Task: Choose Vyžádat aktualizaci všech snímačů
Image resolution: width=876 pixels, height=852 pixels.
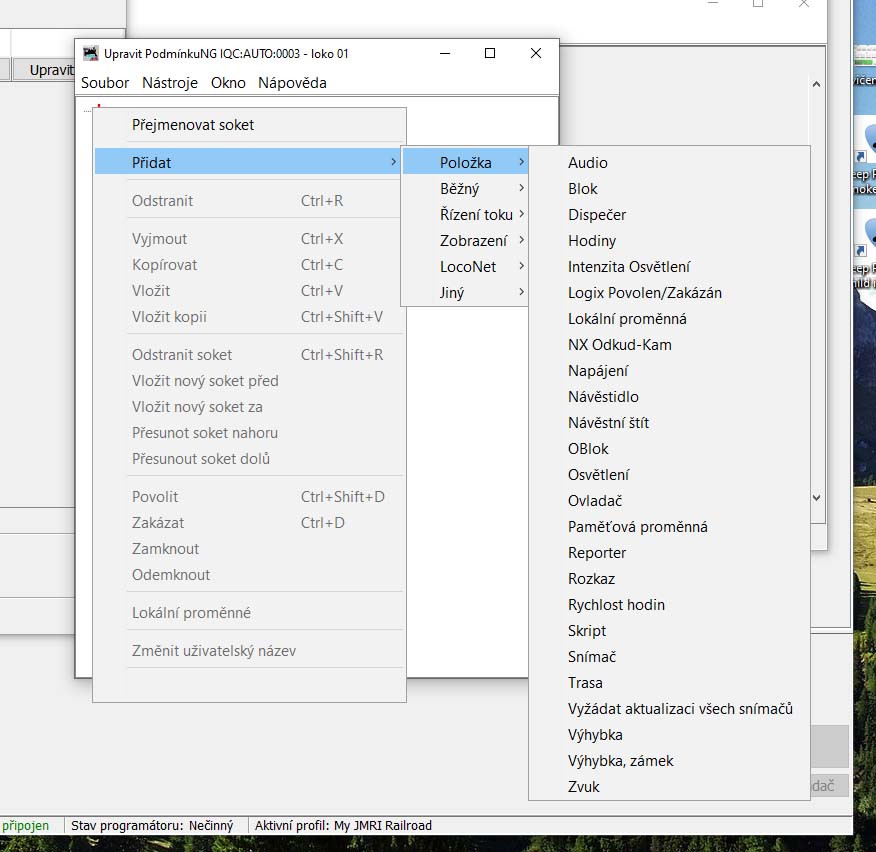Action: coord(680,709)
